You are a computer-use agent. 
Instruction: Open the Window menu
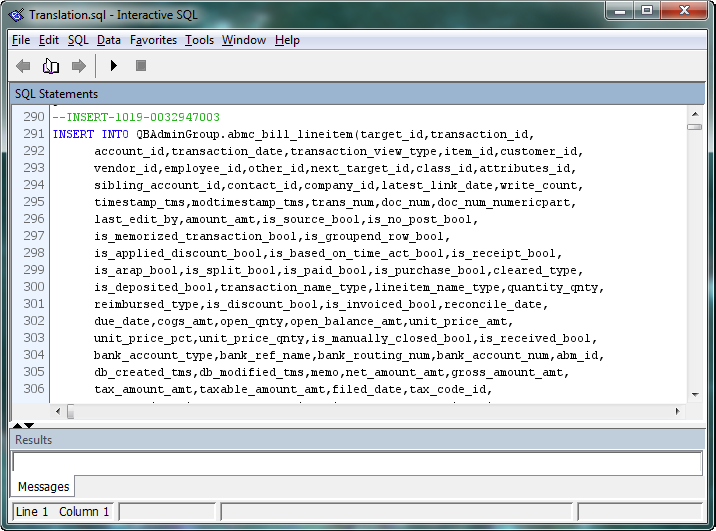[x=244, y=40]
